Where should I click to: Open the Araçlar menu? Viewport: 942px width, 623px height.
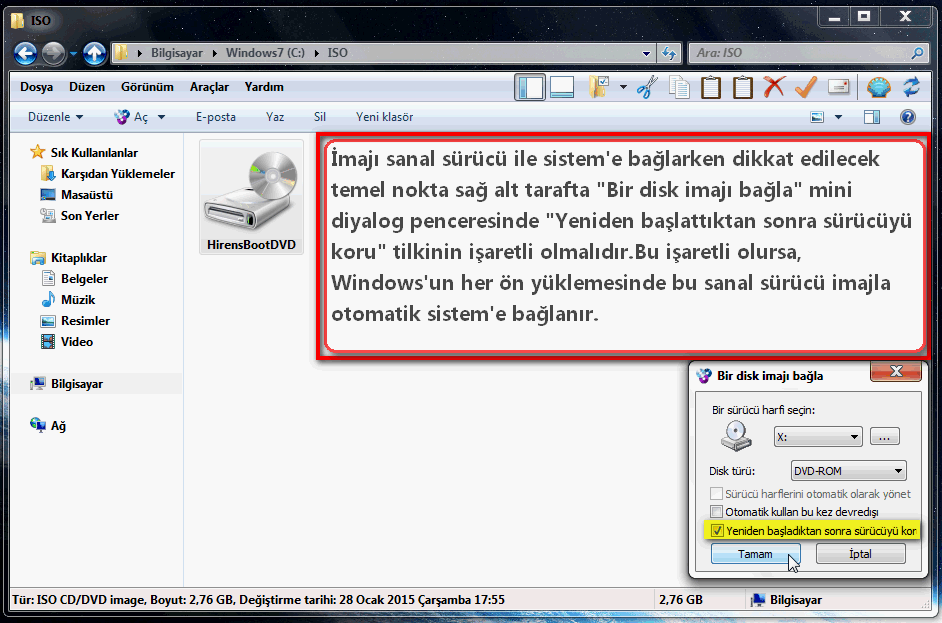coord(209,87)
